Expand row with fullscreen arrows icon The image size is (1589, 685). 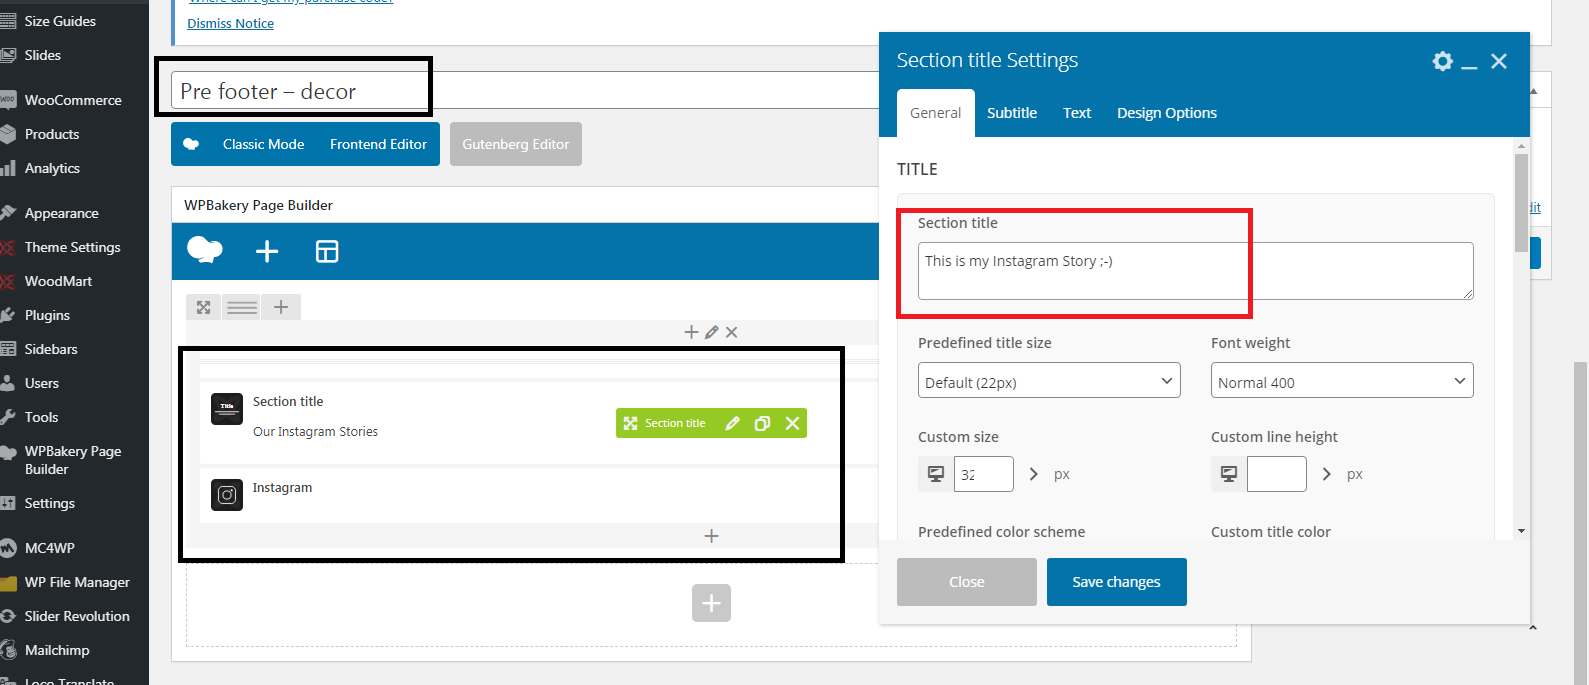pyautogui.click(x=204, y=307)
